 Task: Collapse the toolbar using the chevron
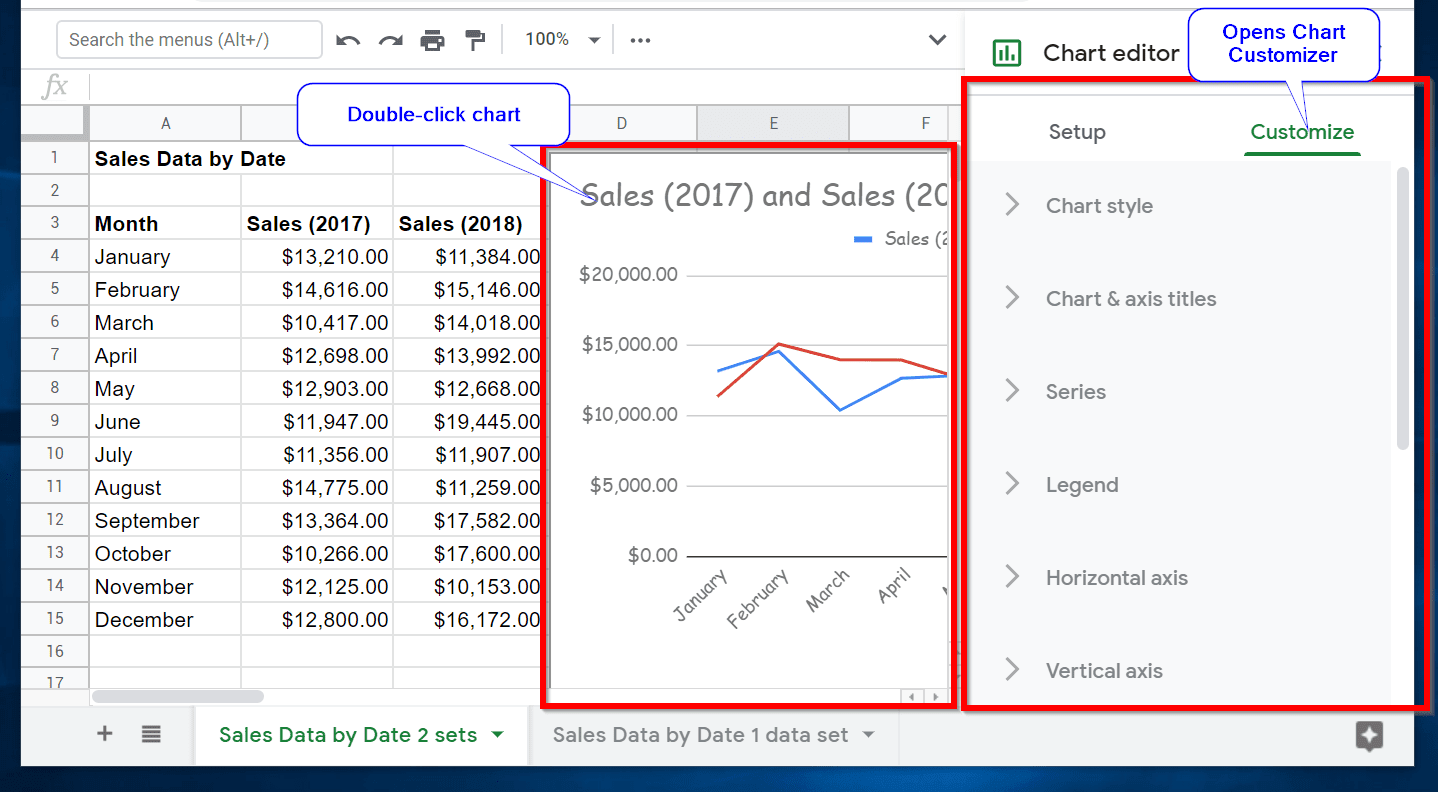(937, 39)
